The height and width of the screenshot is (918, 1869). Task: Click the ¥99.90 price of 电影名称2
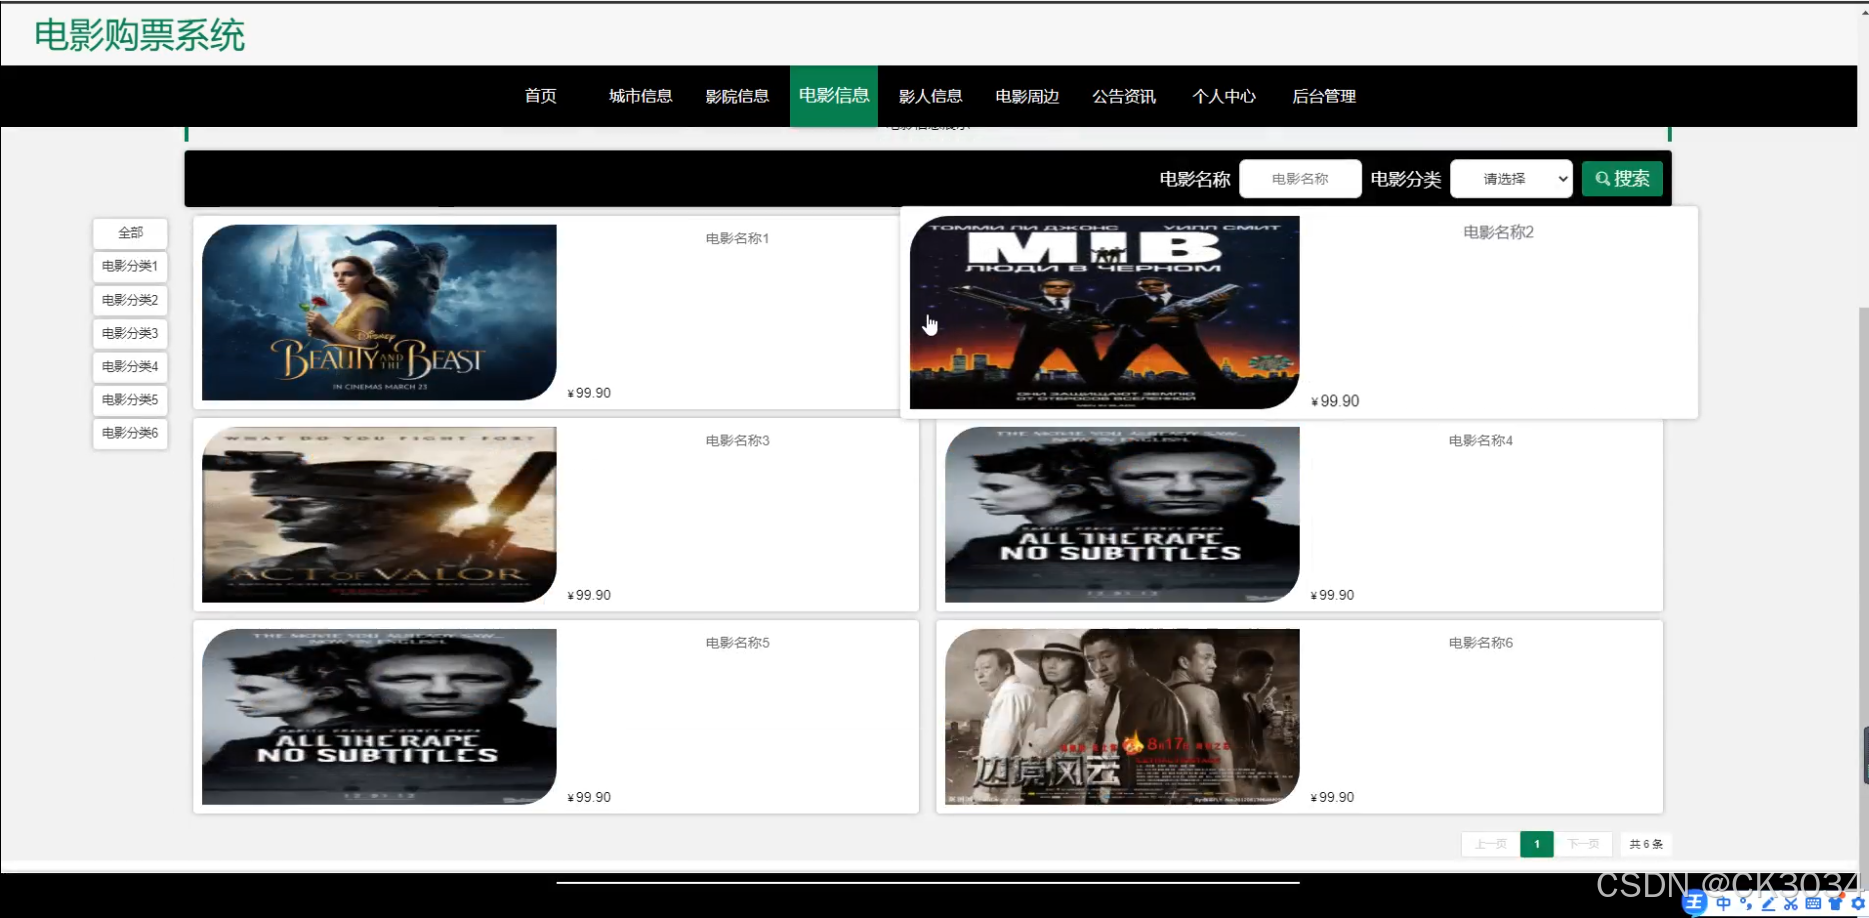[1335, 401]
